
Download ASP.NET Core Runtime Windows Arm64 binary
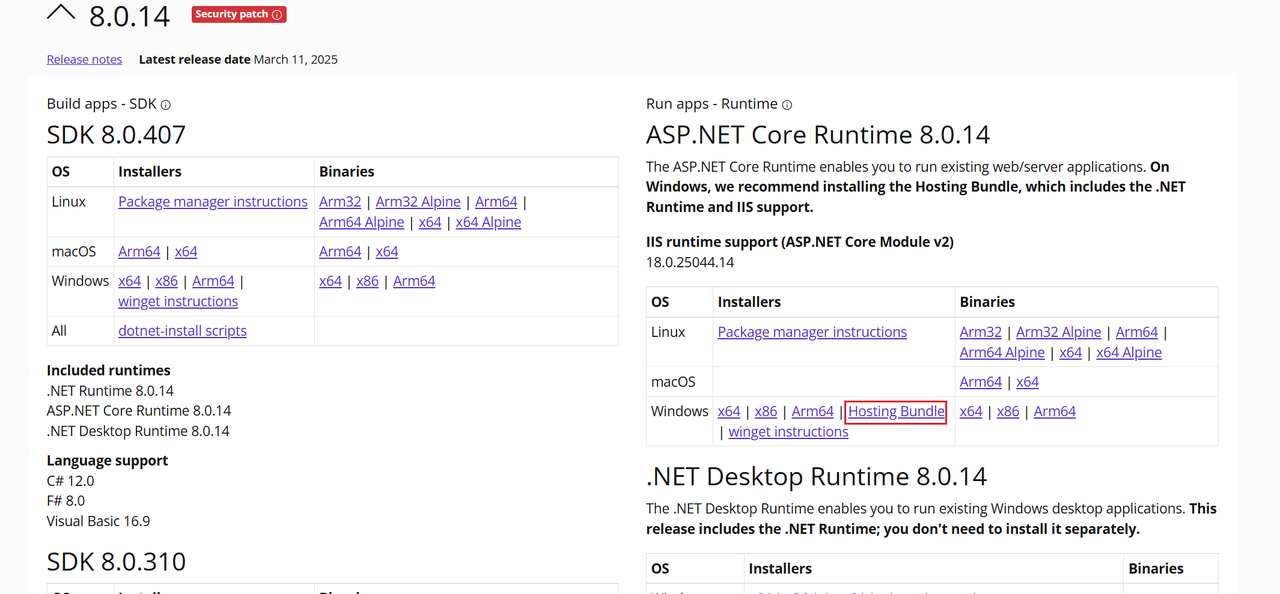coord(1055,411)
